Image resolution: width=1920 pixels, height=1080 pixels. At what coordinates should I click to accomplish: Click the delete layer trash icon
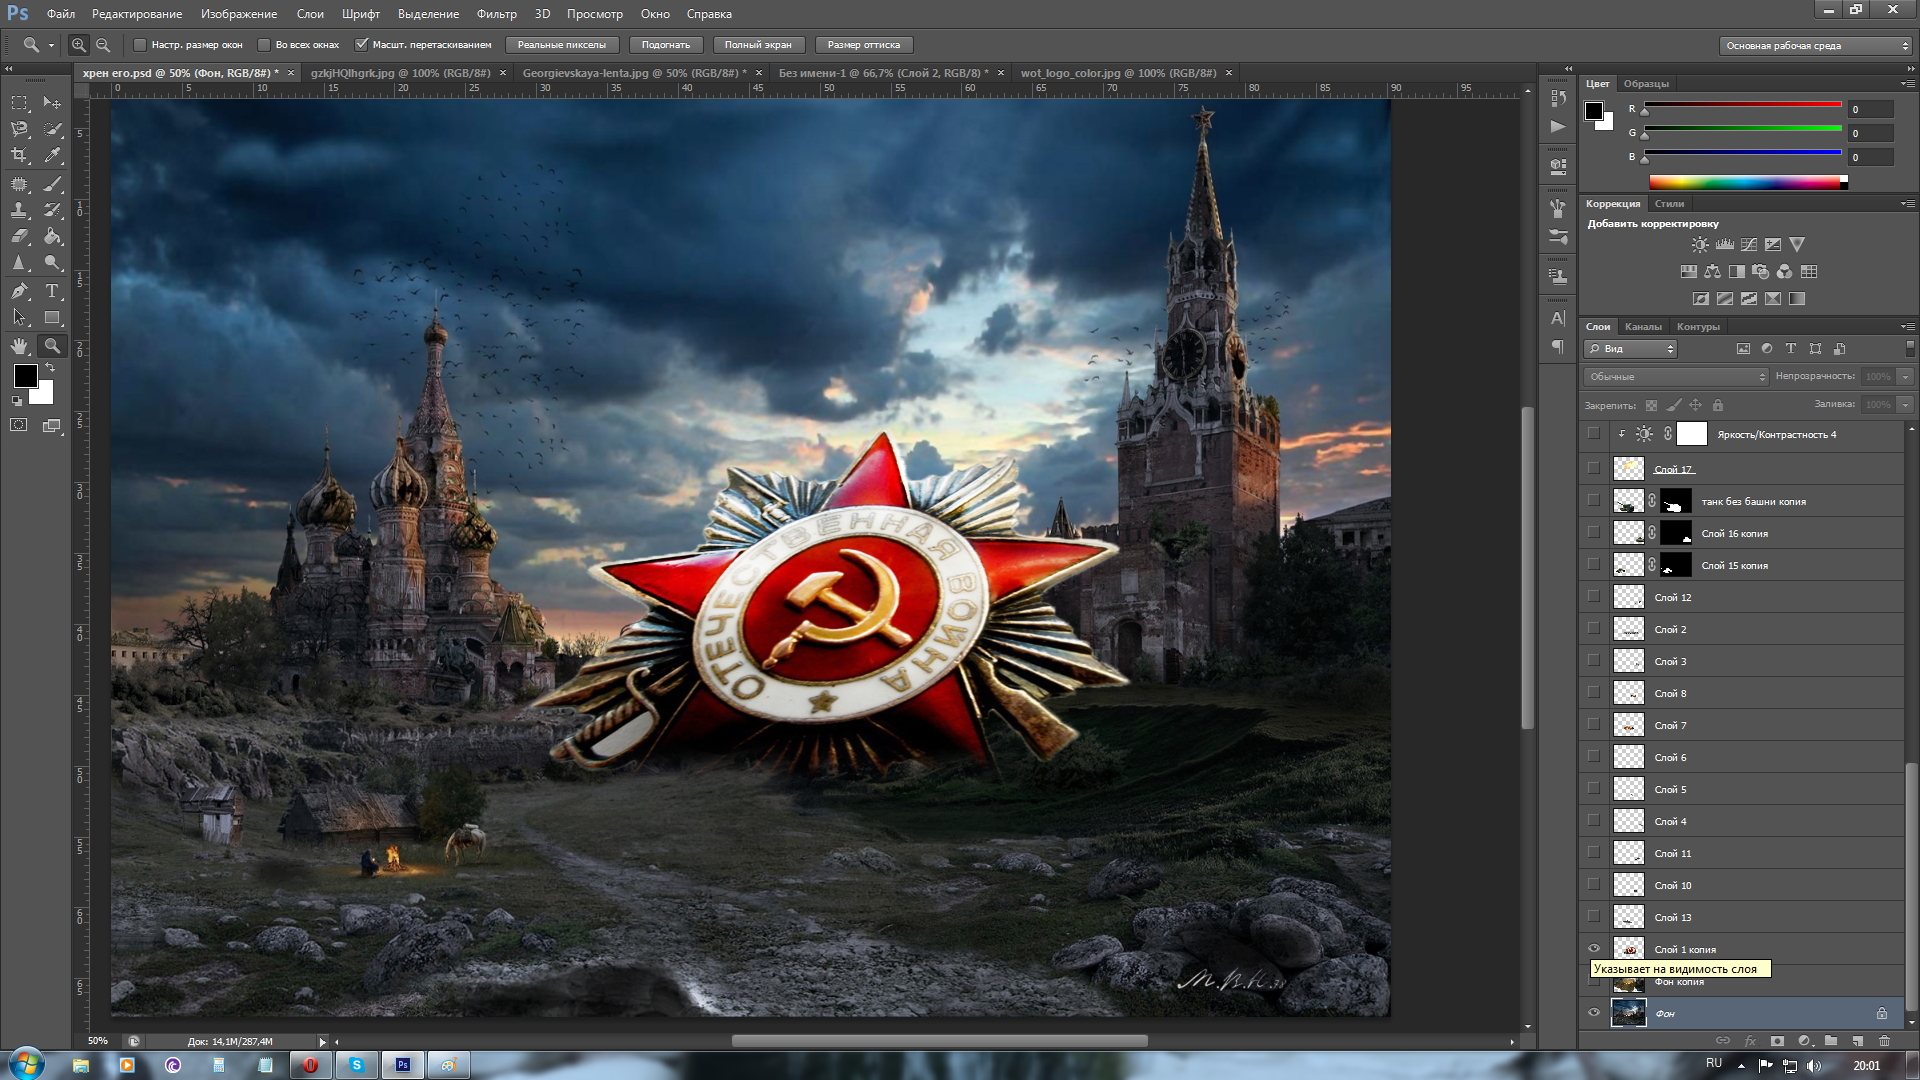click(1884, 1041)
